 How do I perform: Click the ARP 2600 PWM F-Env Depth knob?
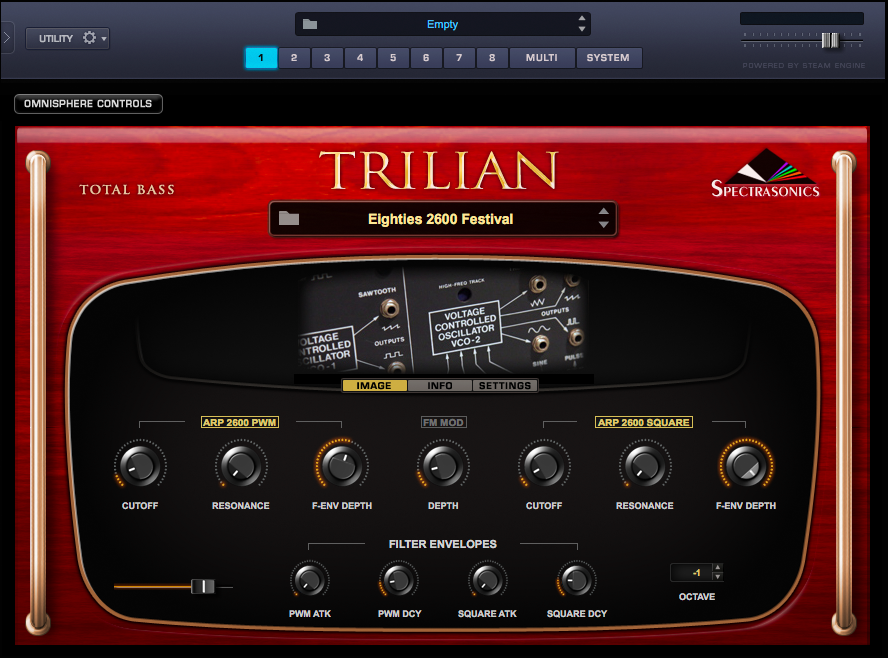(341, 465)
